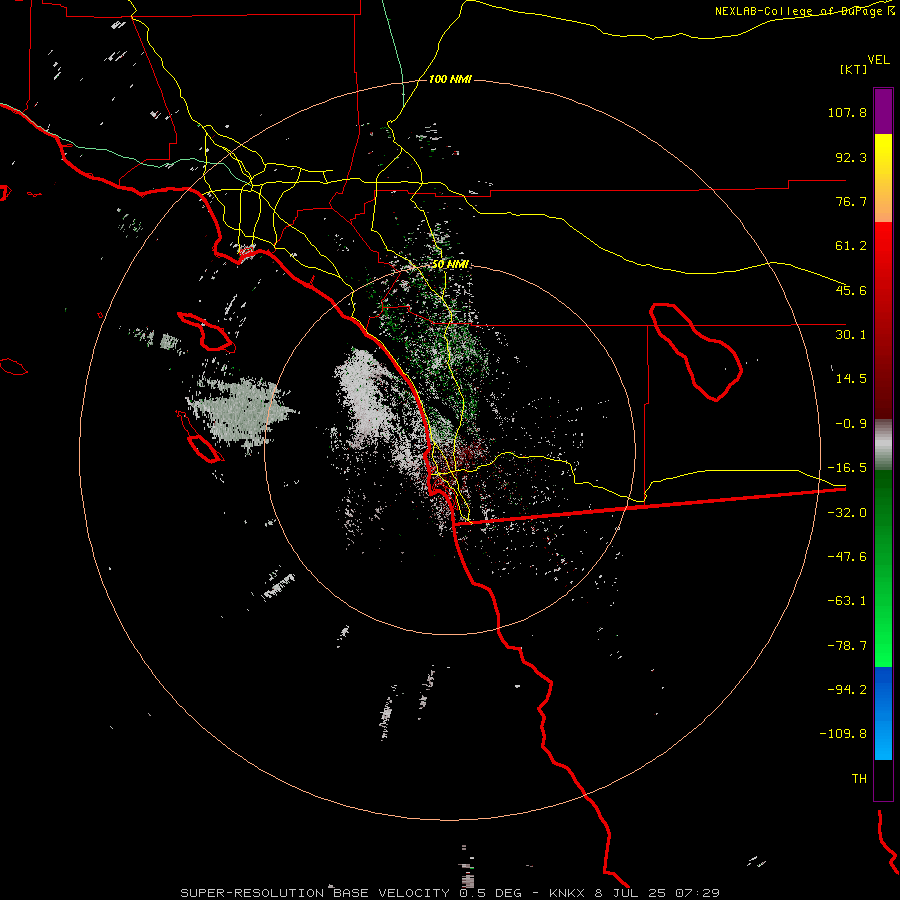This screenshot has width=900, height=900.
Task: Click the -16.5 velocity scale value
Action: pyautogui.click(x=847, y=468)
